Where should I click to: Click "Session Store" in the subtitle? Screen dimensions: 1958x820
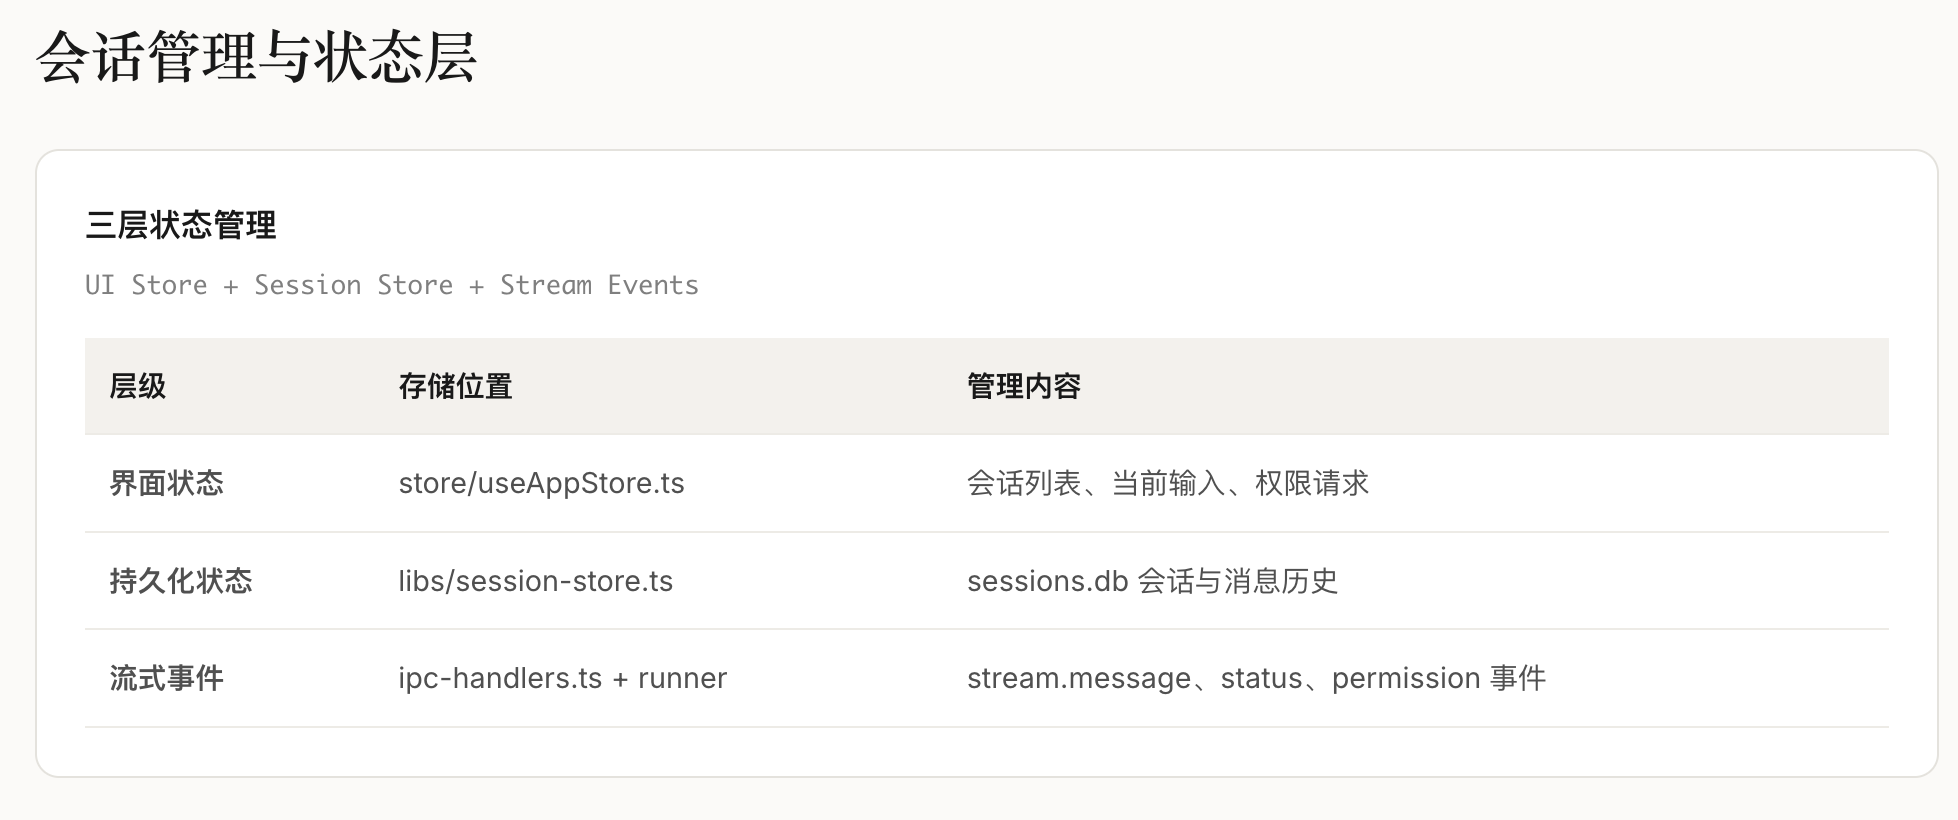click(353, 285)
